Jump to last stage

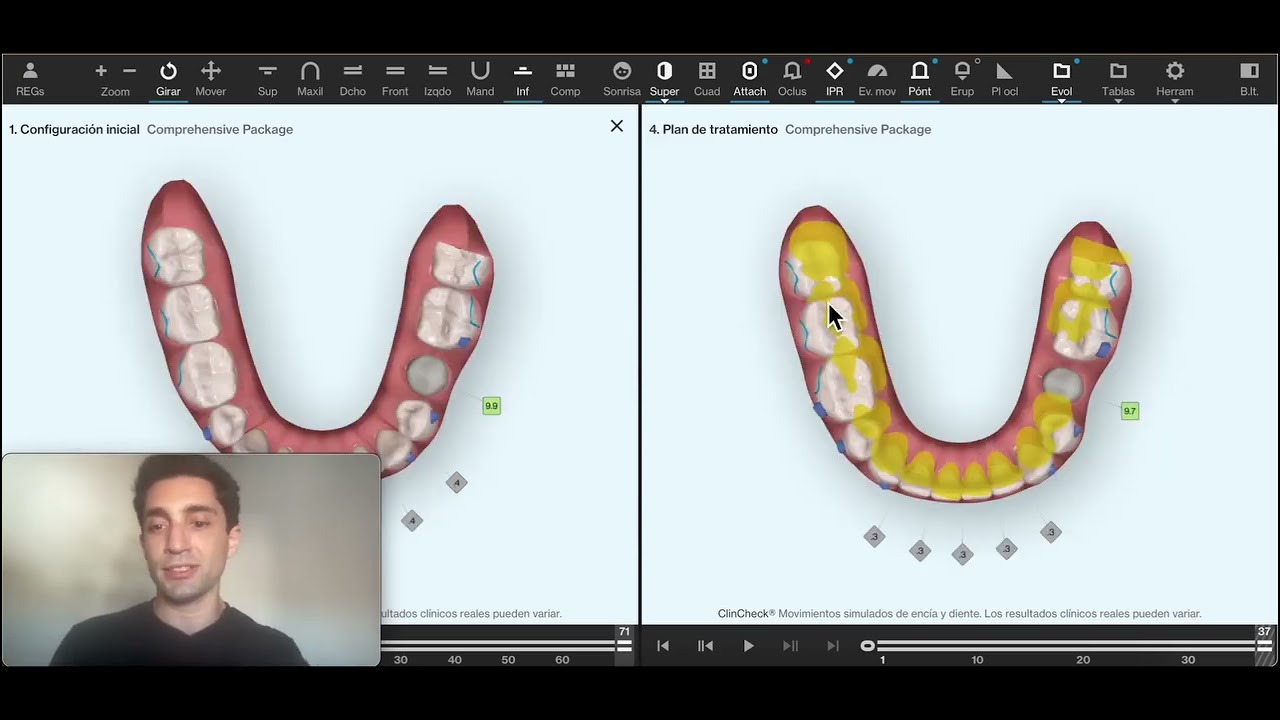coord(833,646)
